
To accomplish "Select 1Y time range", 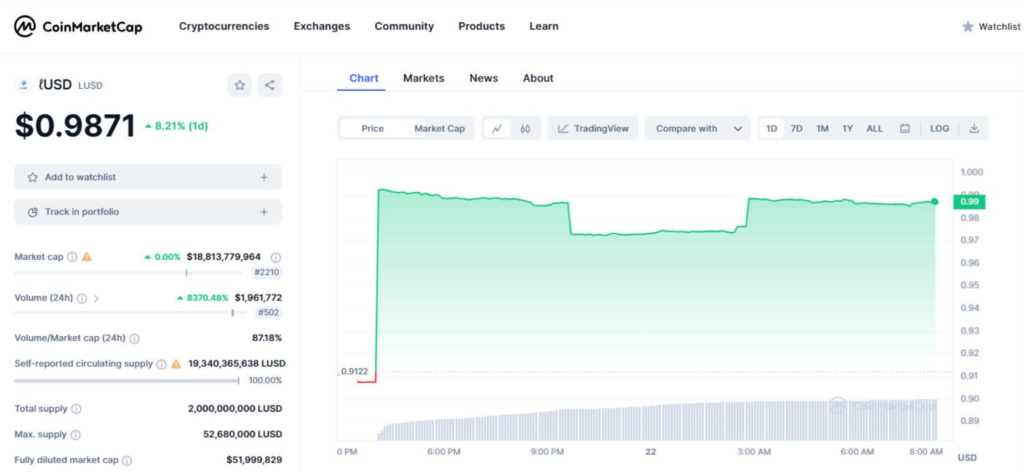I will (x=847, y=129).
